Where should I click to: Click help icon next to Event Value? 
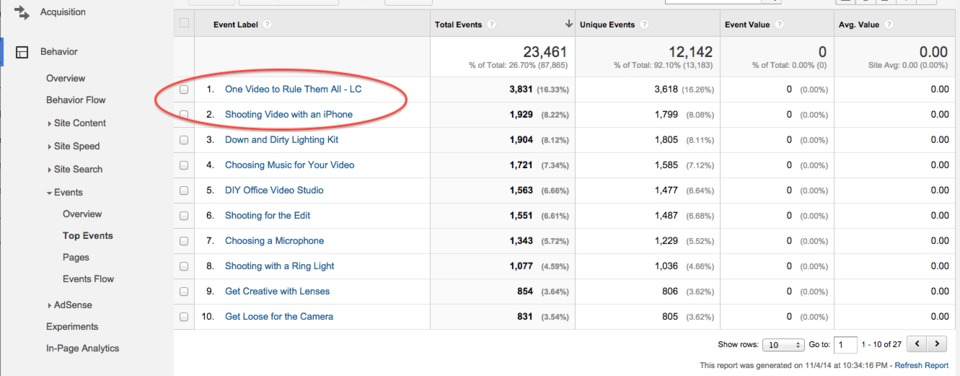pyautogui.click(x=779, y=25)
